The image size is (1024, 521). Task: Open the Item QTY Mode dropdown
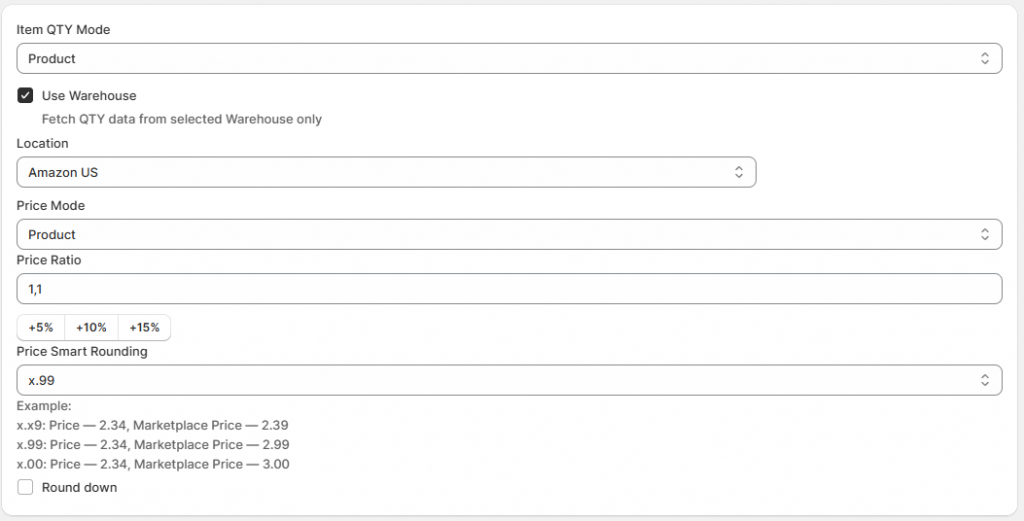[500, 59]
